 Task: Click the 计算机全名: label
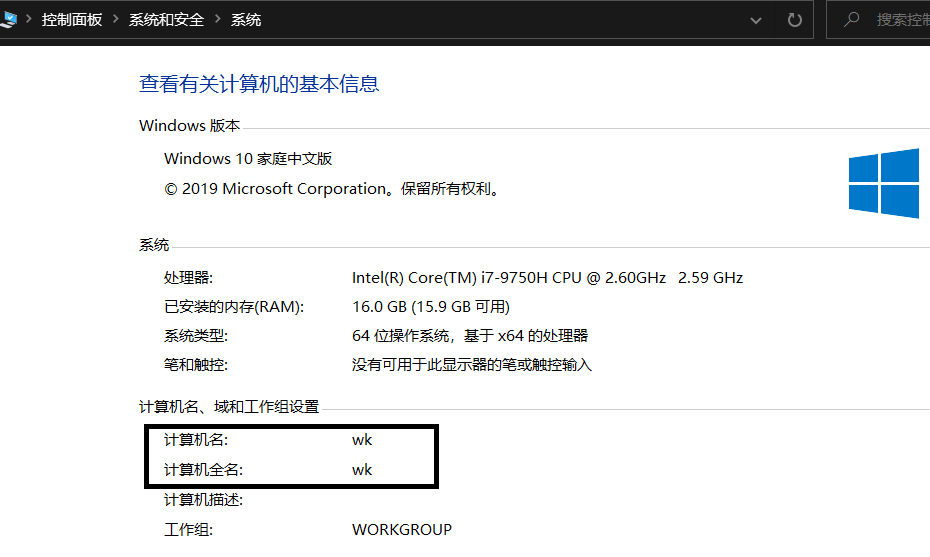pos(203,470)
